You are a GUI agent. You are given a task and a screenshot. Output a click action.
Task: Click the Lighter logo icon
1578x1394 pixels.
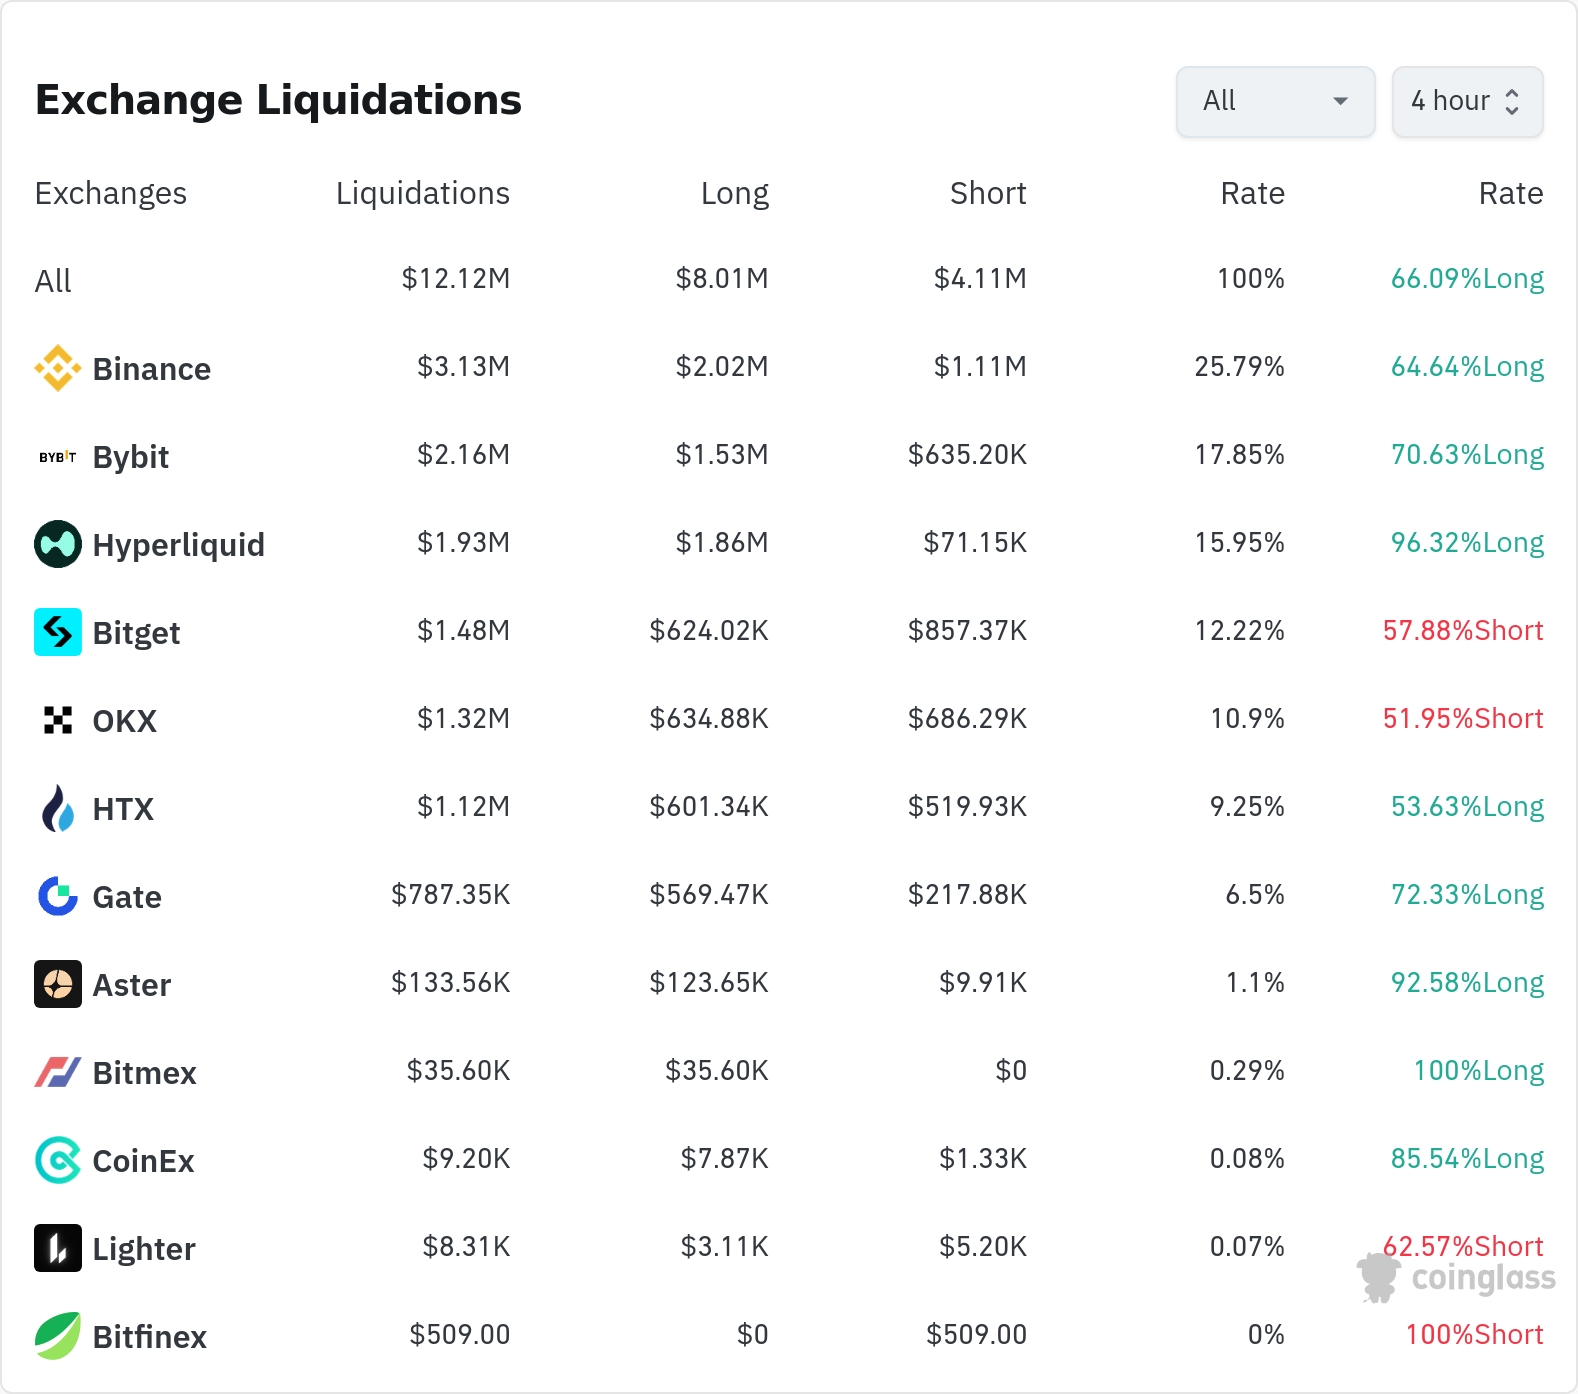[58, 1248]
